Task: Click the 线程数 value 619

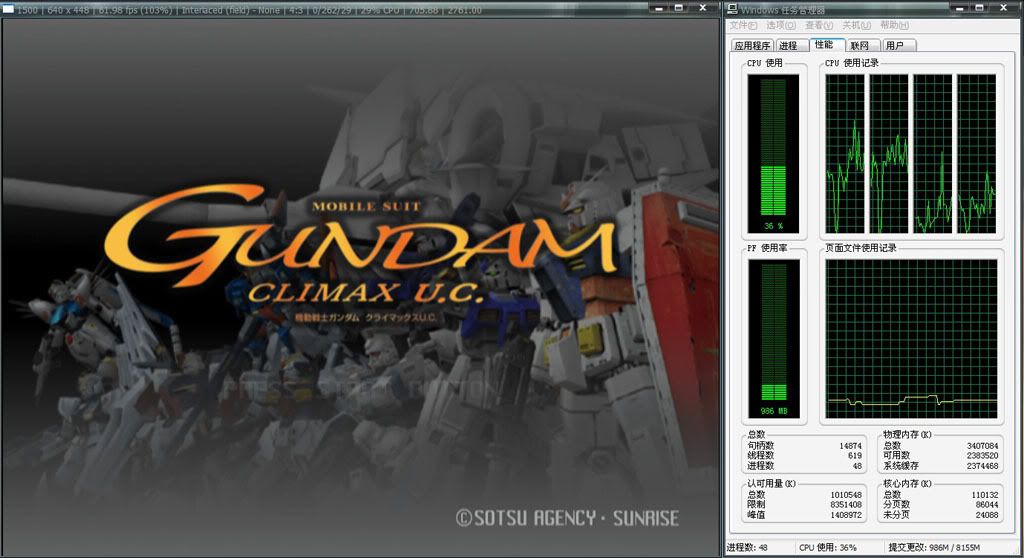Action: click(x=855, y=455)
